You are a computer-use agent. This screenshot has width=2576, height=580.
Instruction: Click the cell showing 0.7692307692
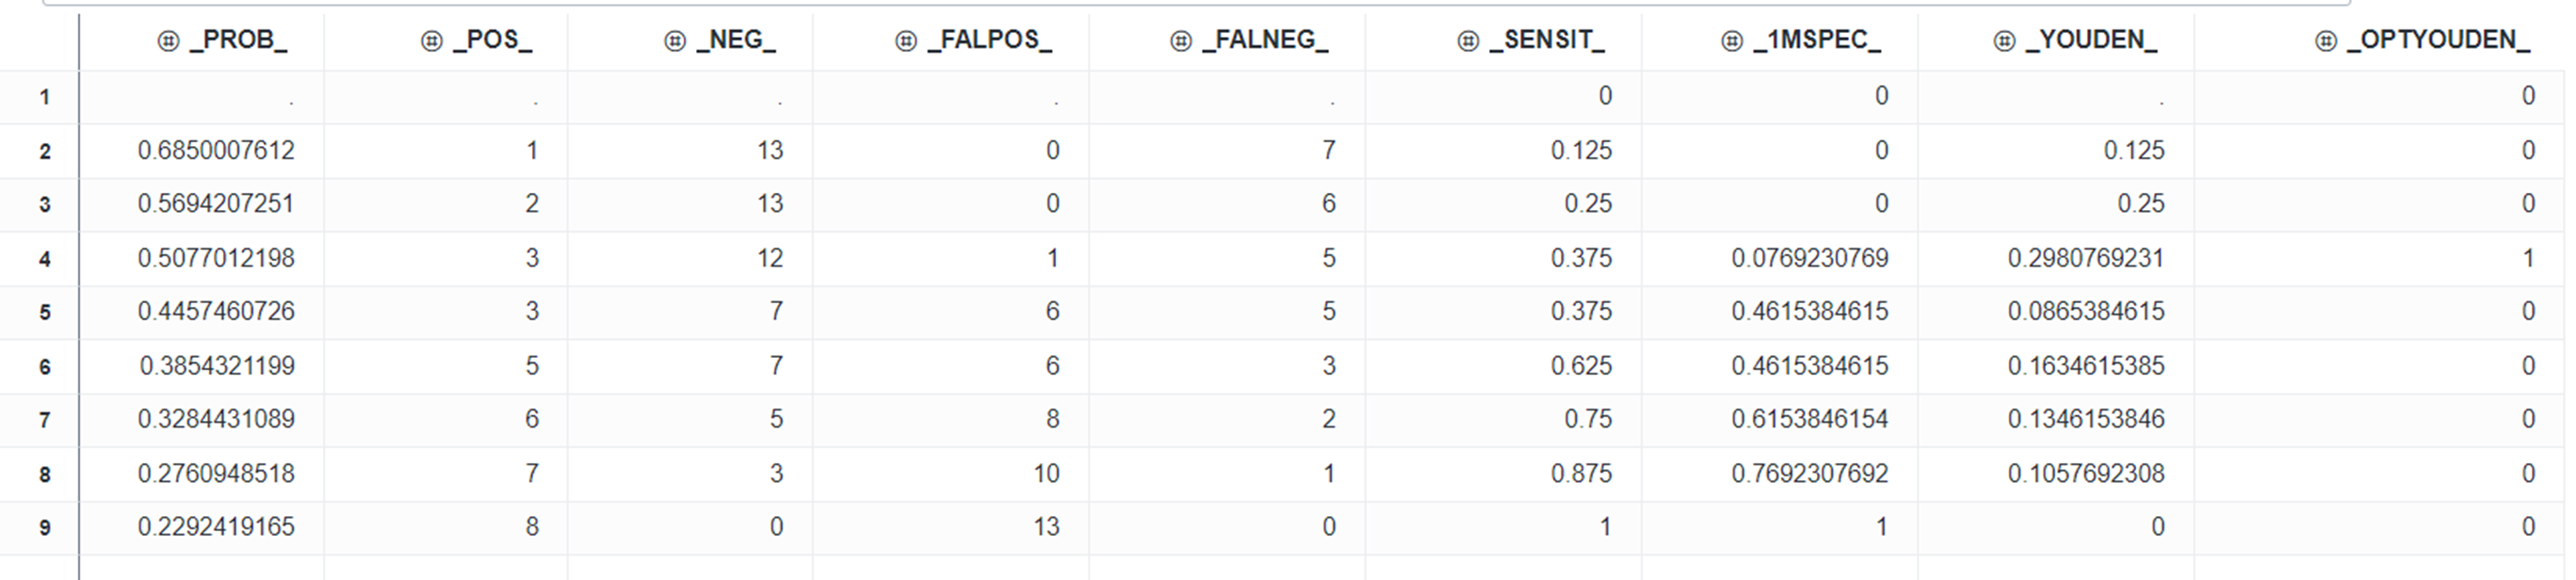click(1810, 474)
